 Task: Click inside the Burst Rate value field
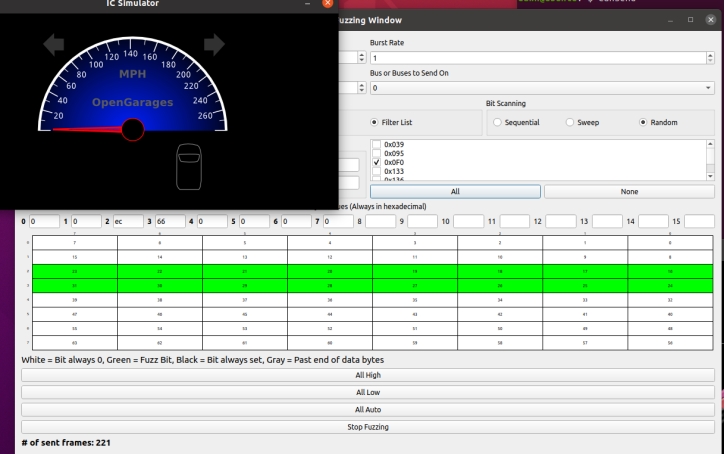coord(538,58)
